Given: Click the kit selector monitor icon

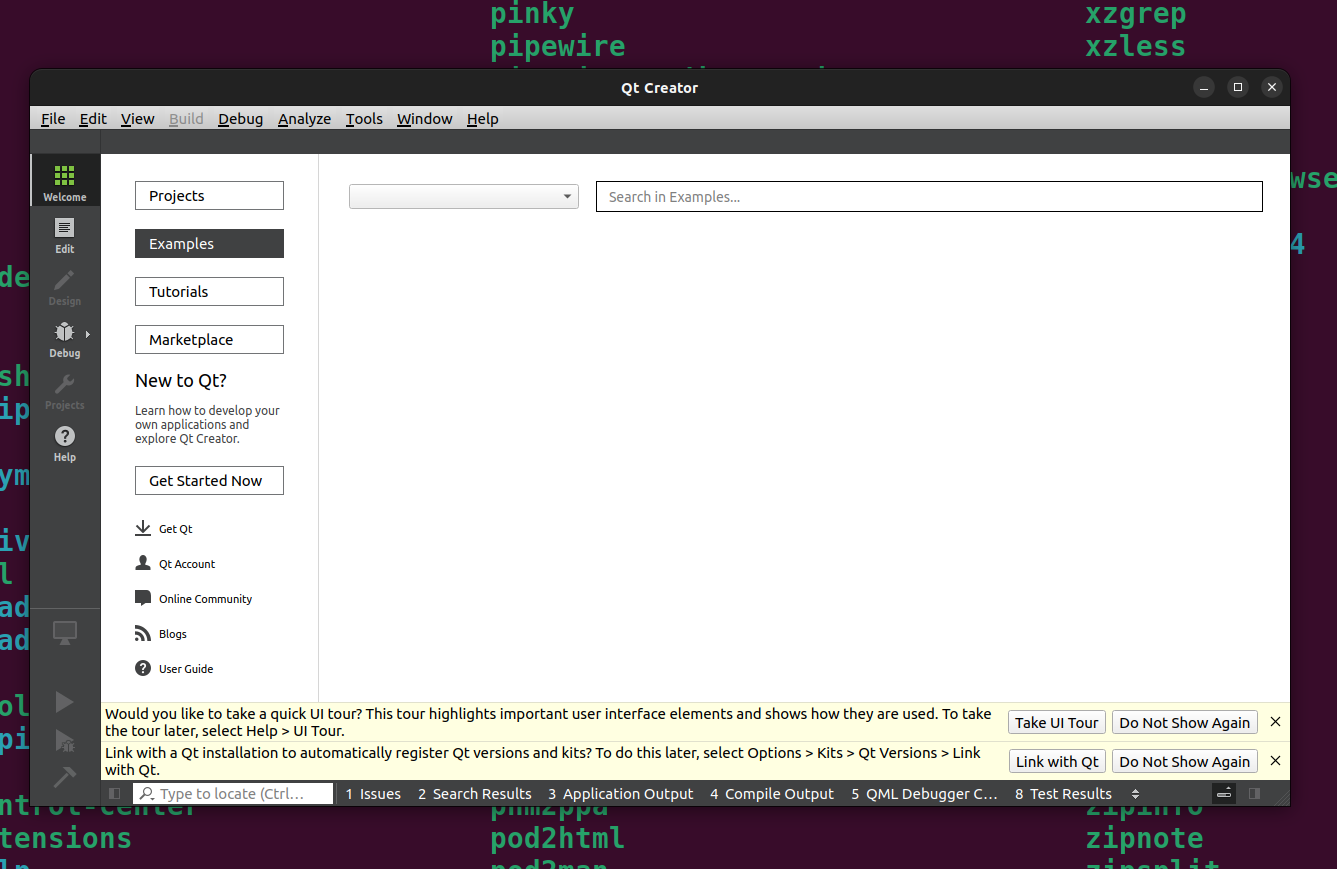Looking at the screenshot, I should (x=64, y=632).
